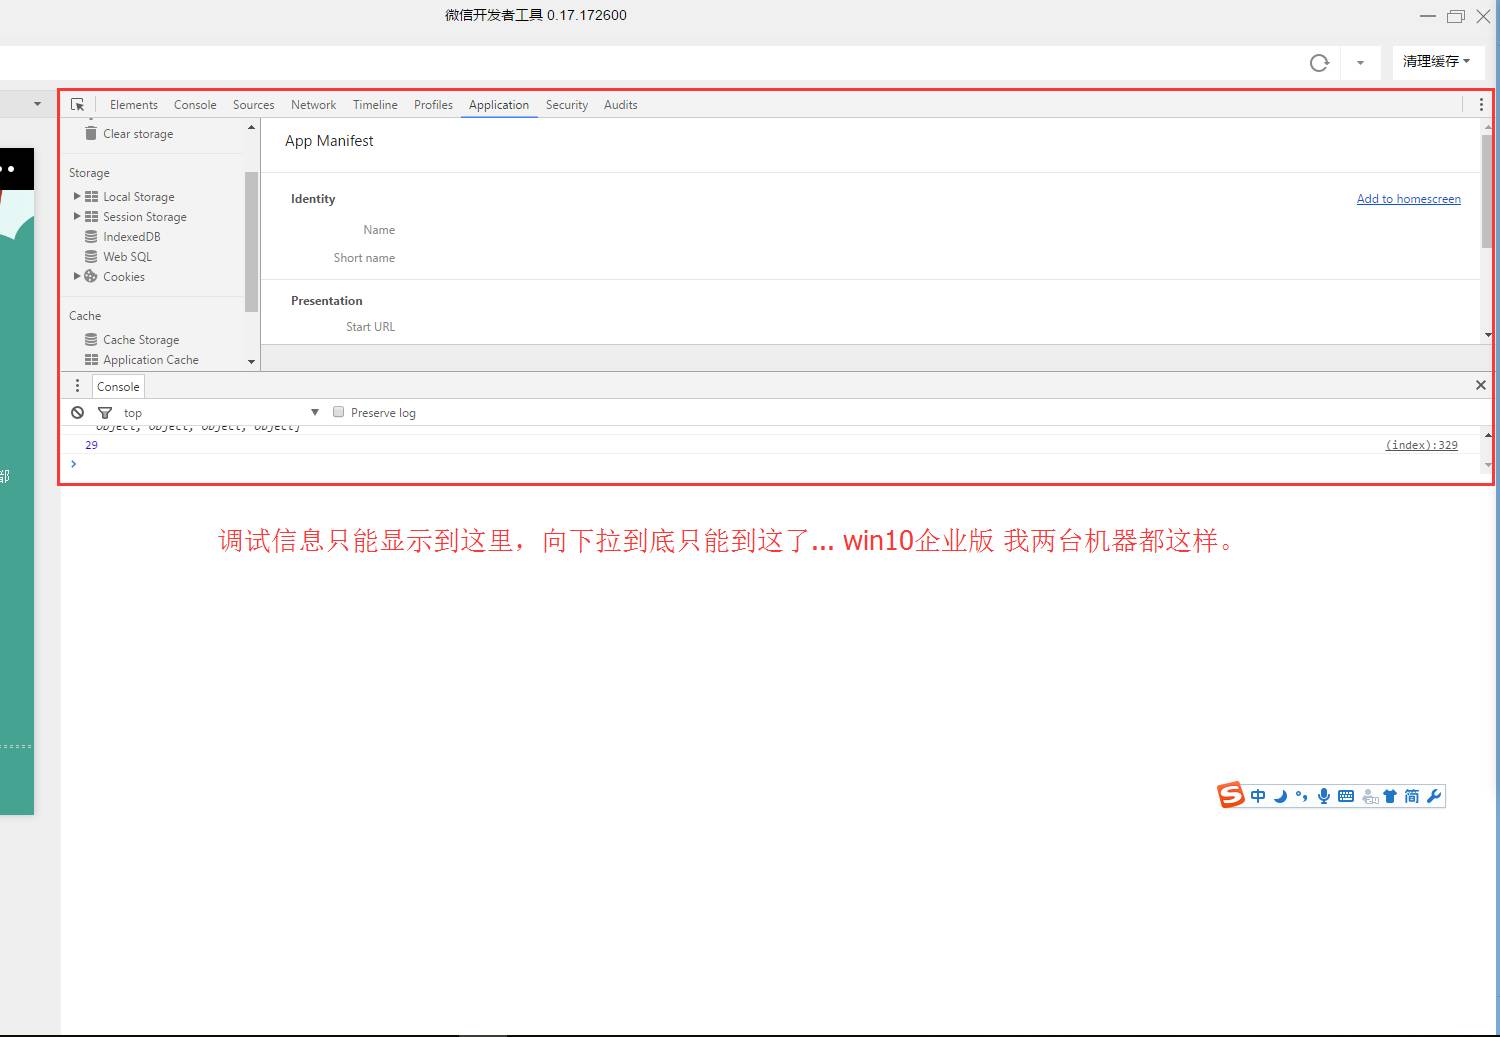Click the console output value 29

coord(91,445)
